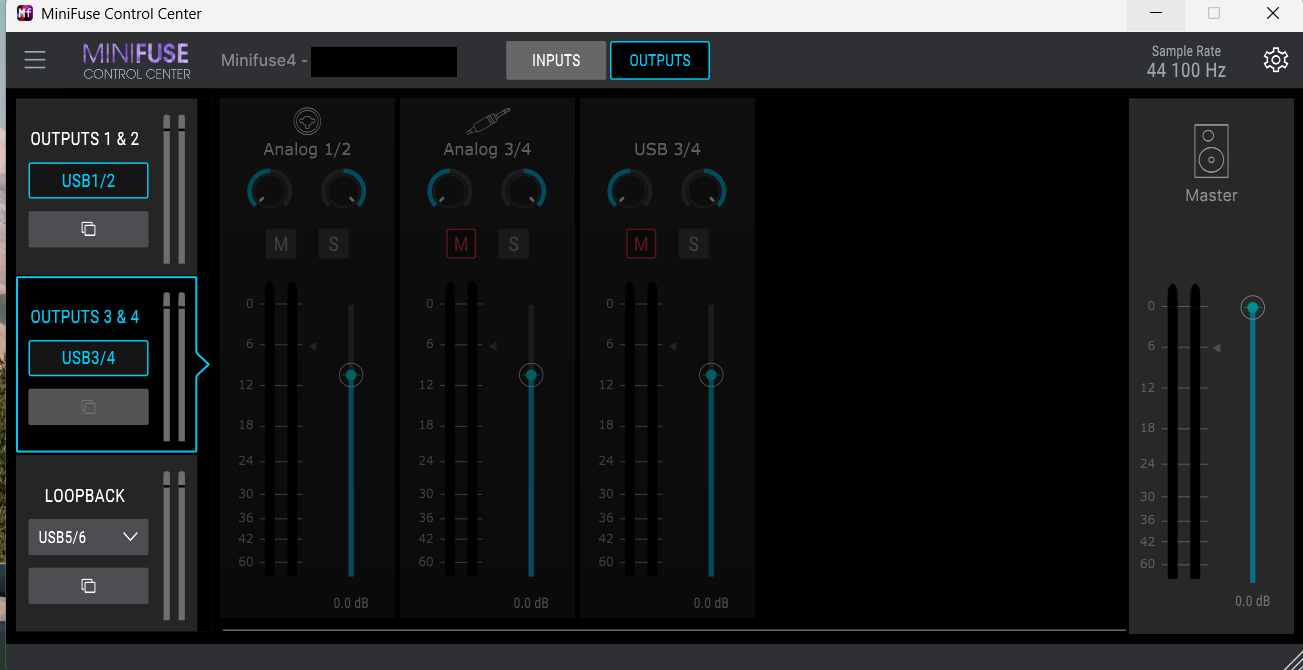Switch to the INPUTS tab
Viewport: 1303px width, 670px height.
click(556, 60)
